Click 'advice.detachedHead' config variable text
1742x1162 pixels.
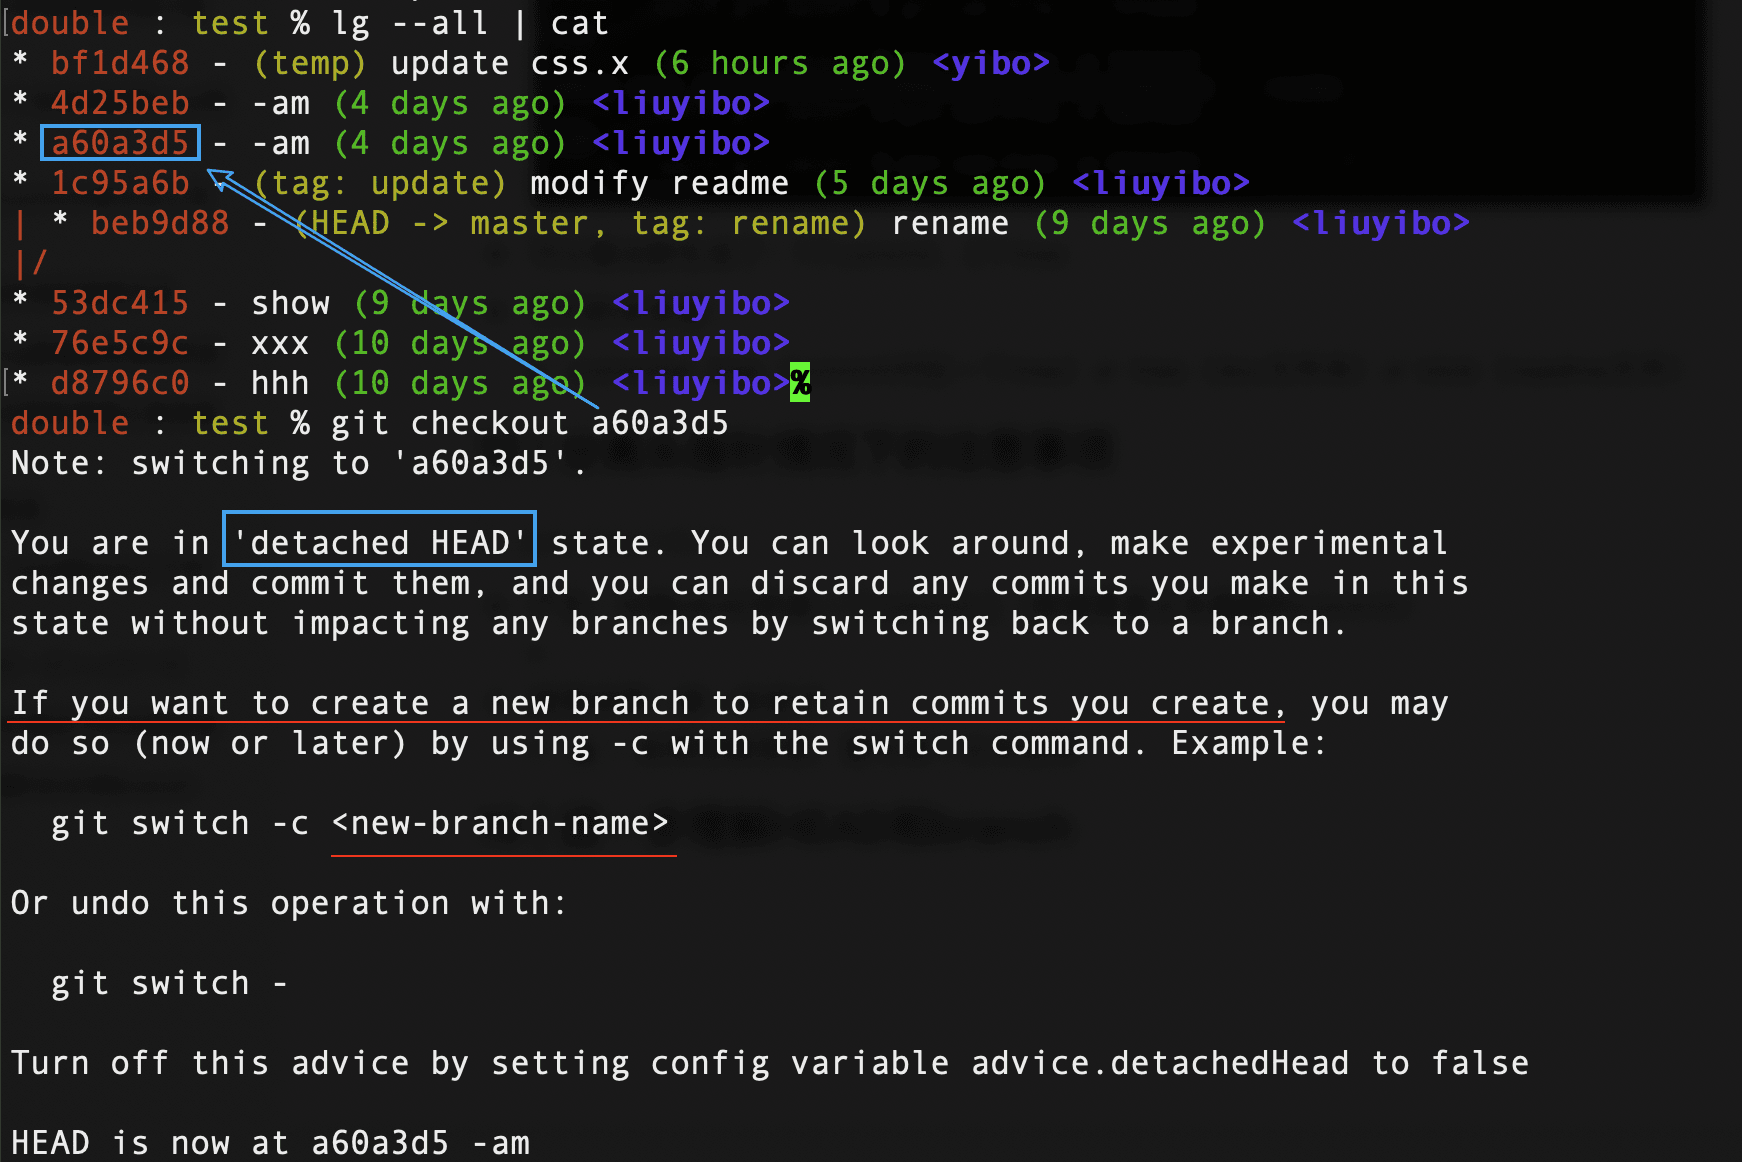point(1160,1063)
